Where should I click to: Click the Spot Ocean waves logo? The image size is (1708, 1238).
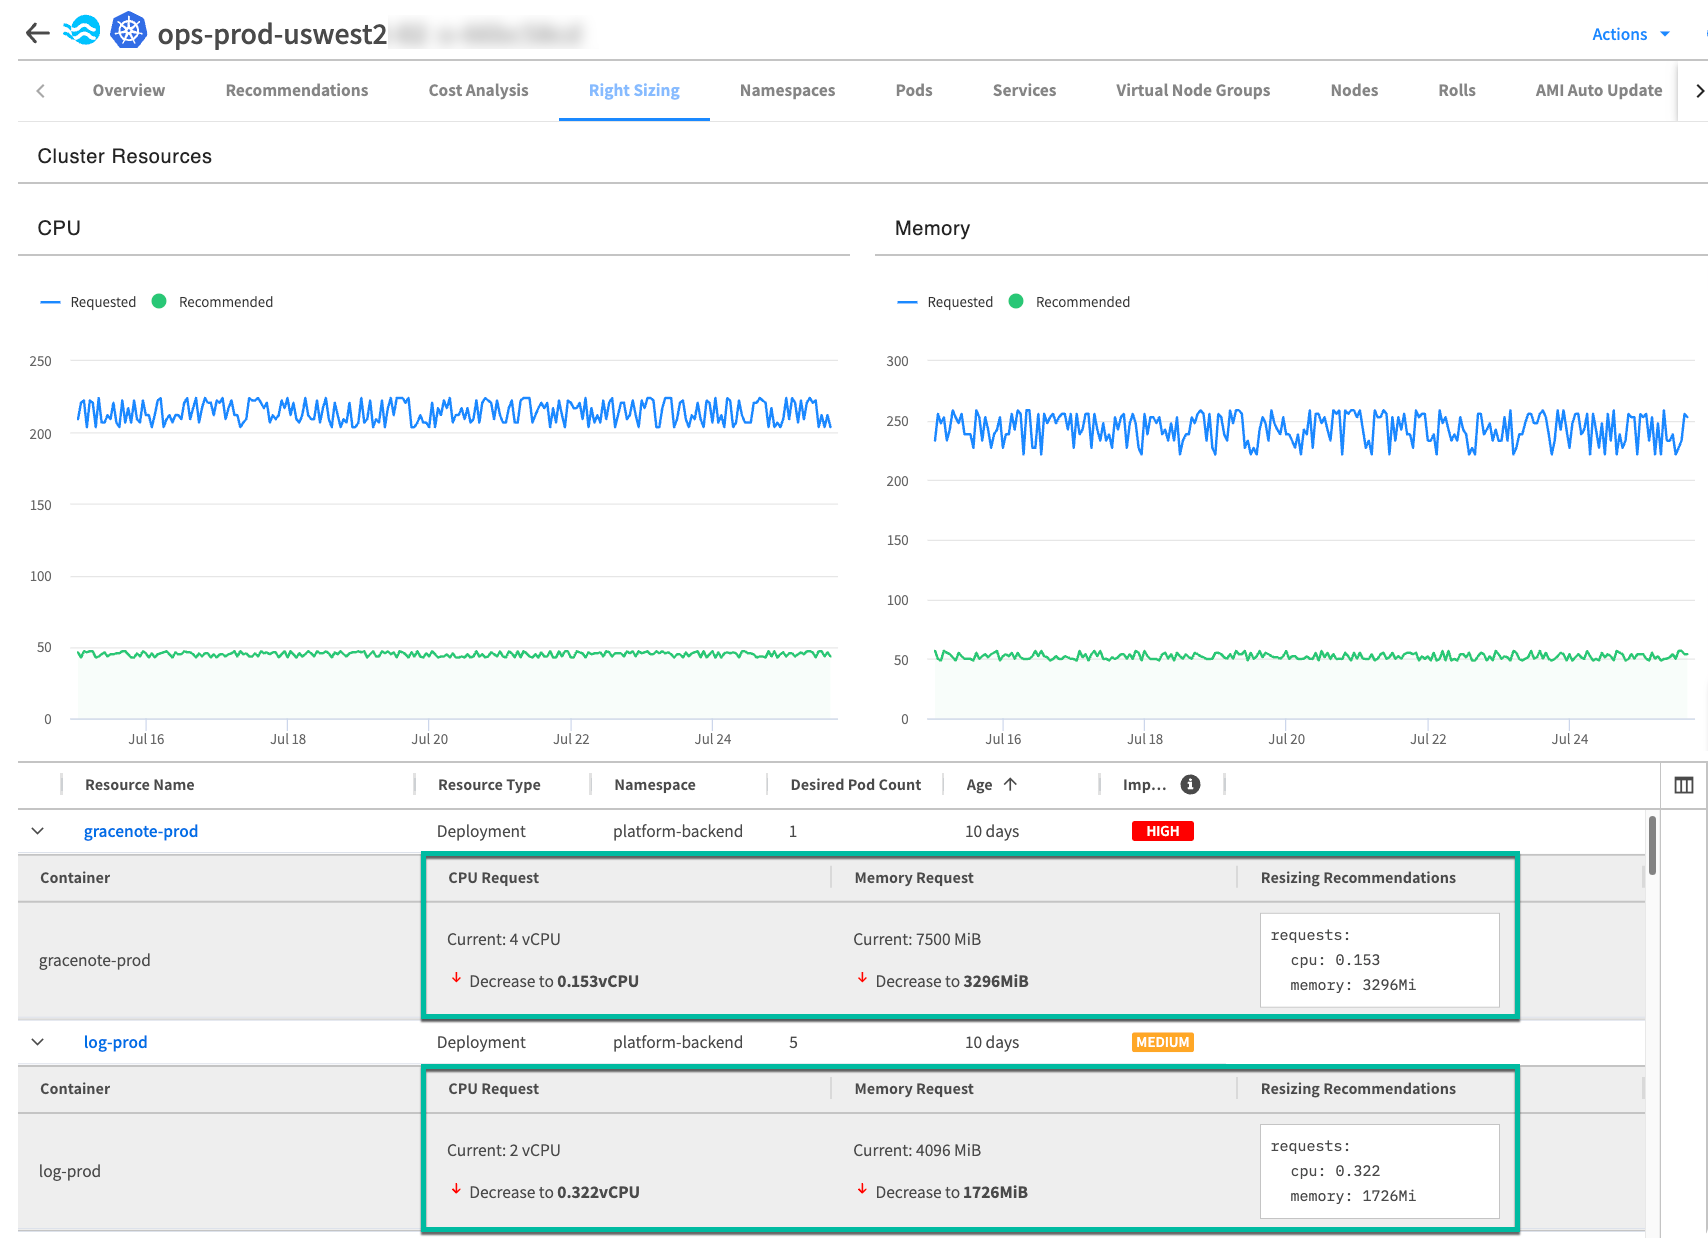click(82, 32)
